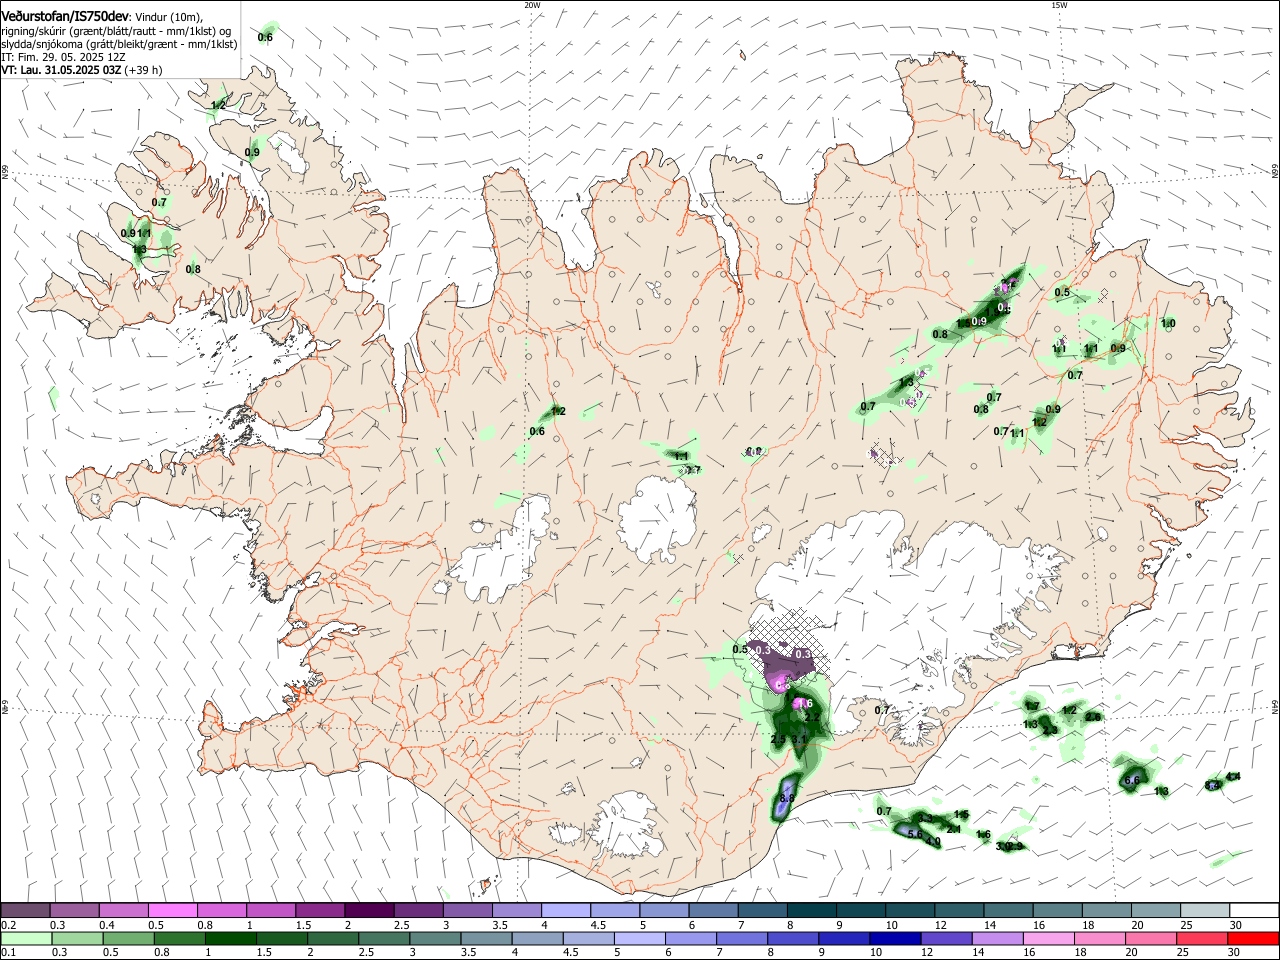This screenshot has width=1280, height=960.
Task: Click the 0.2 mauve swatch in upper legend row
Action: click(25, 911)
